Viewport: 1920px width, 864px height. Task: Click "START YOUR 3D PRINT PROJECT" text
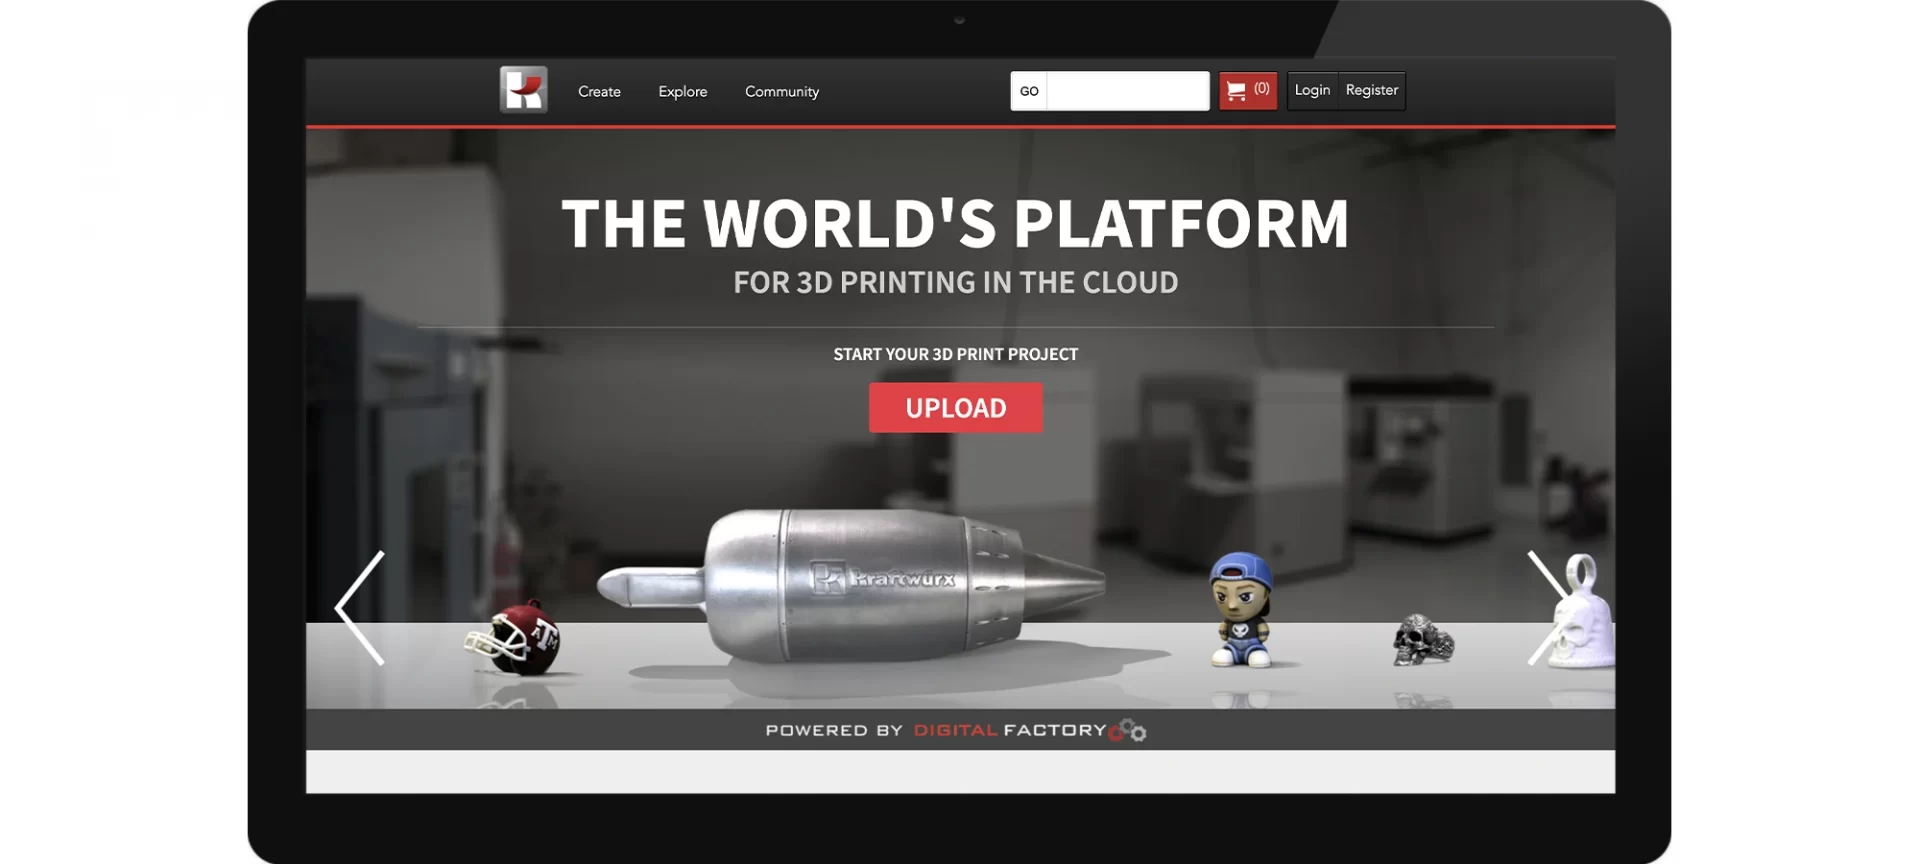point(955,354)
